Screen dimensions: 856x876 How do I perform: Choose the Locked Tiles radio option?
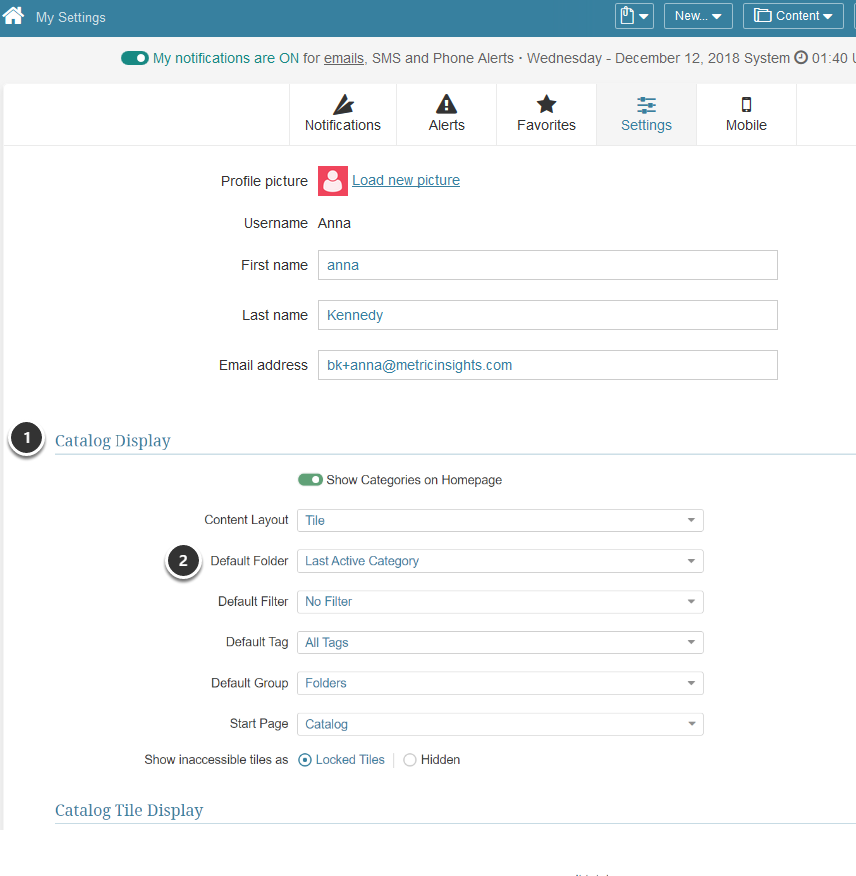(x=305, y=760)
